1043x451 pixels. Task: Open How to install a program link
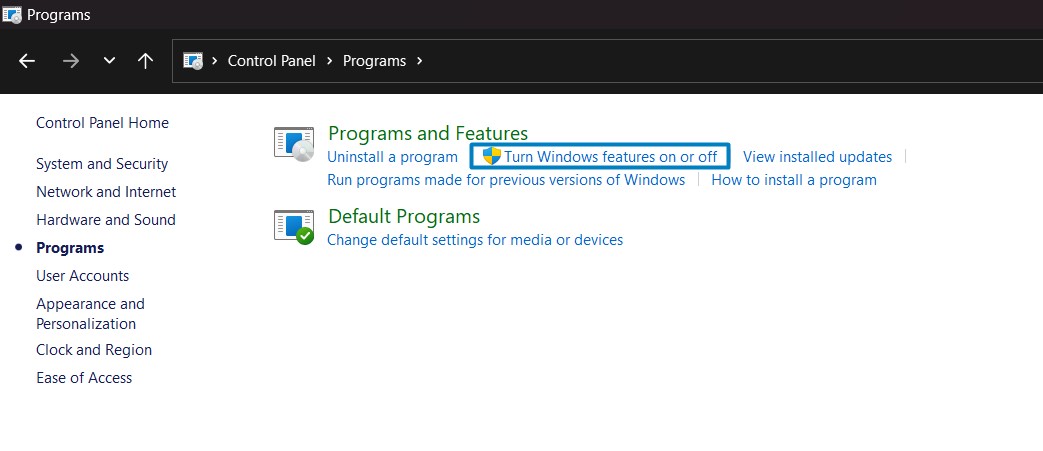tap(794, 180)
